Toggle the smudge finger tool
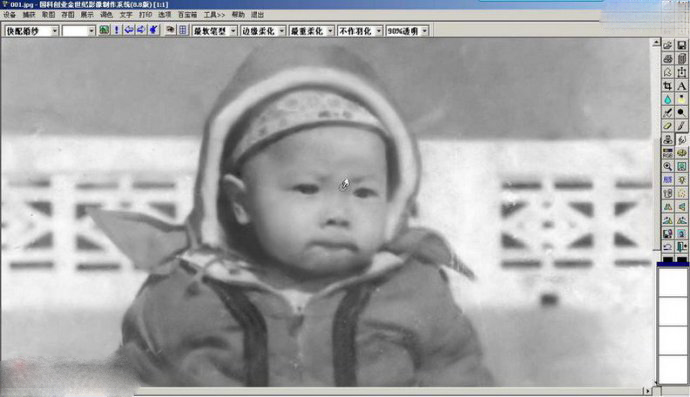 click(681, 140)
